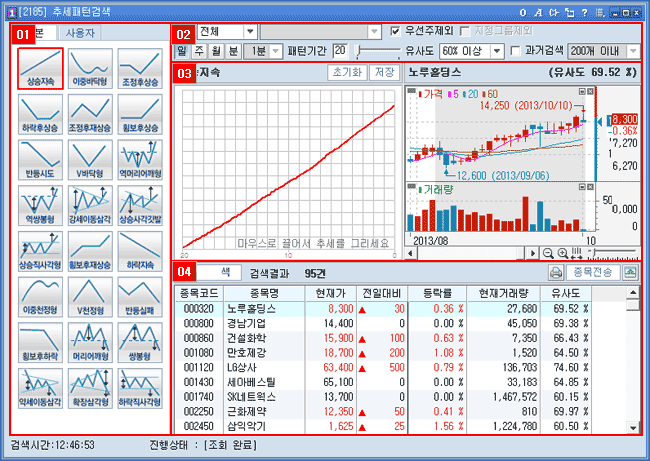Select the 하락후상승 pattern icon

coord(39,114)
